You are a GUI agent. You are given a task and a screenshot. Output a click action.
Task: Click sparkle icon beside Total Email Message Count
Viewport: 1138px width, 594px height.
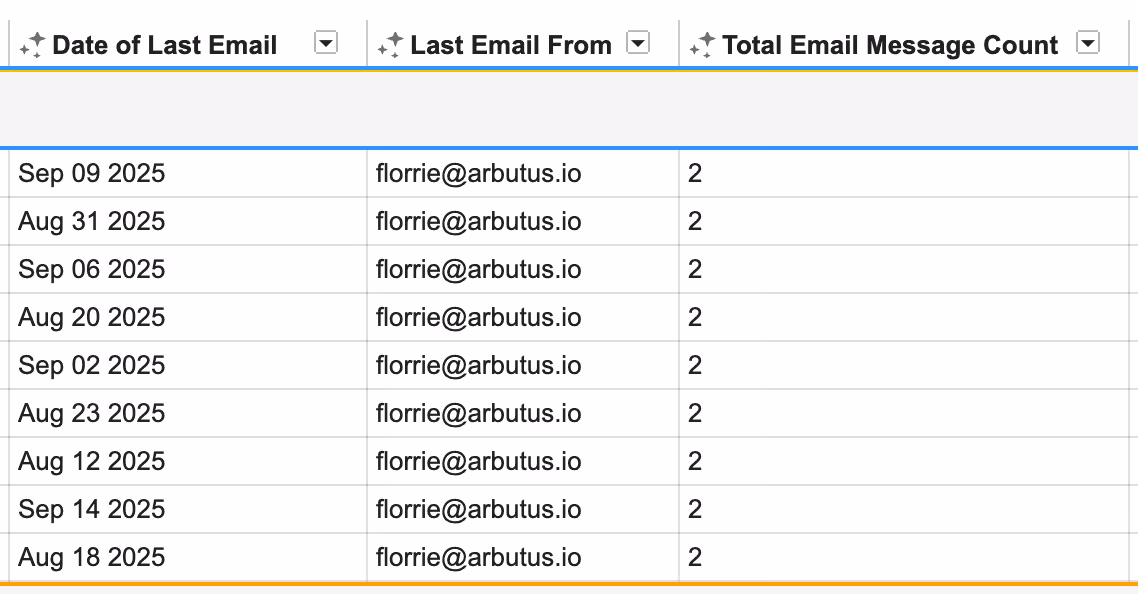pos(703,46)
